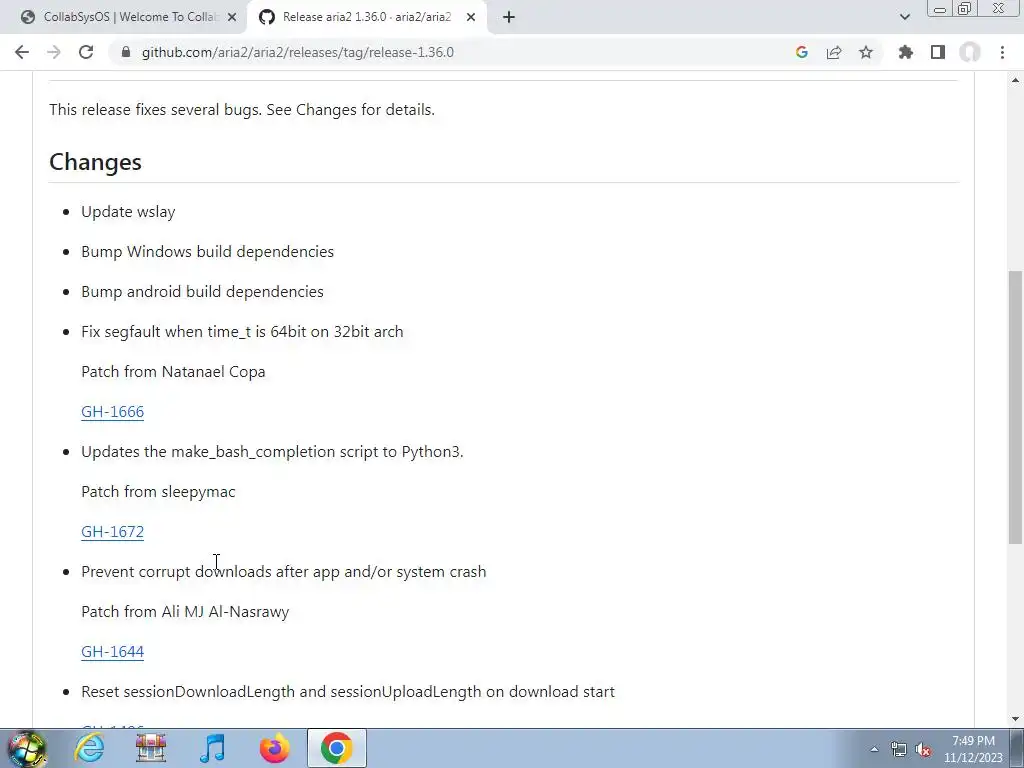Viewport: 1024px width, 768px height.
Task: Open the clock showing 7:49 PM
Action: (x=973, y=749)
